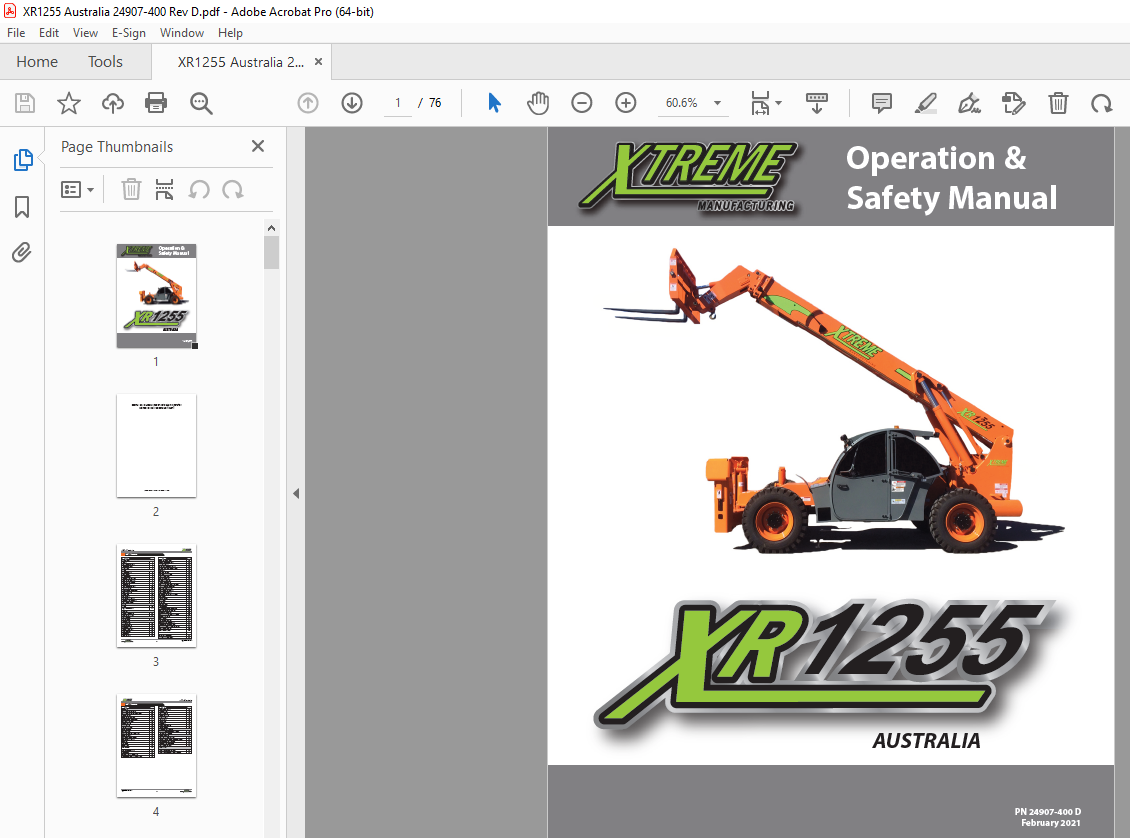
Task: Select page 2 thumbnail
Action: tap(156, 446)
